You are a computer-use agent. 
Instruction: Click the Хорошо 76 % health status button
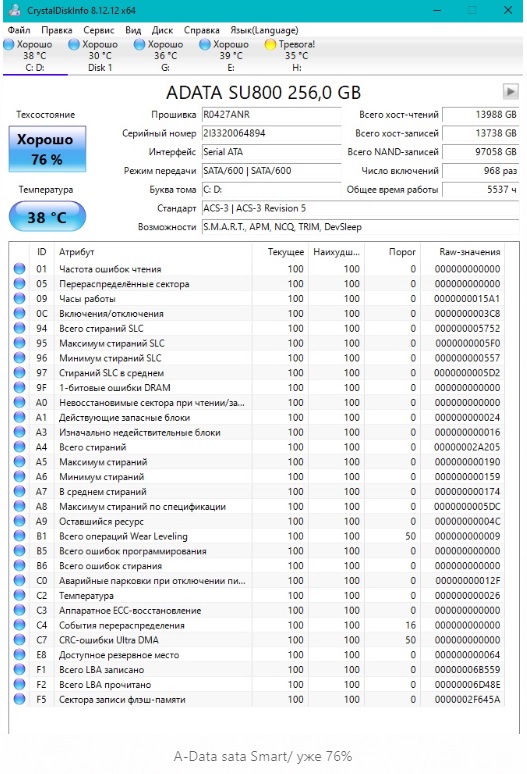[x=47, y=149]
